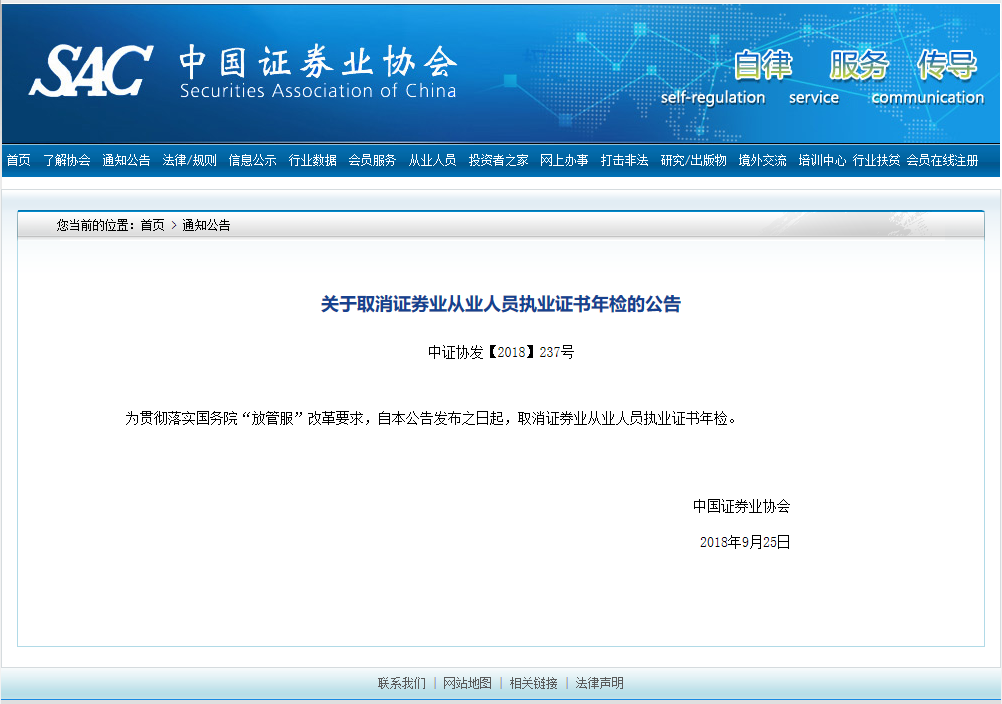This screenshot has height=704, width=1002.
Task: Navigate to 行业数据 section
Action: tap(312, 160)
